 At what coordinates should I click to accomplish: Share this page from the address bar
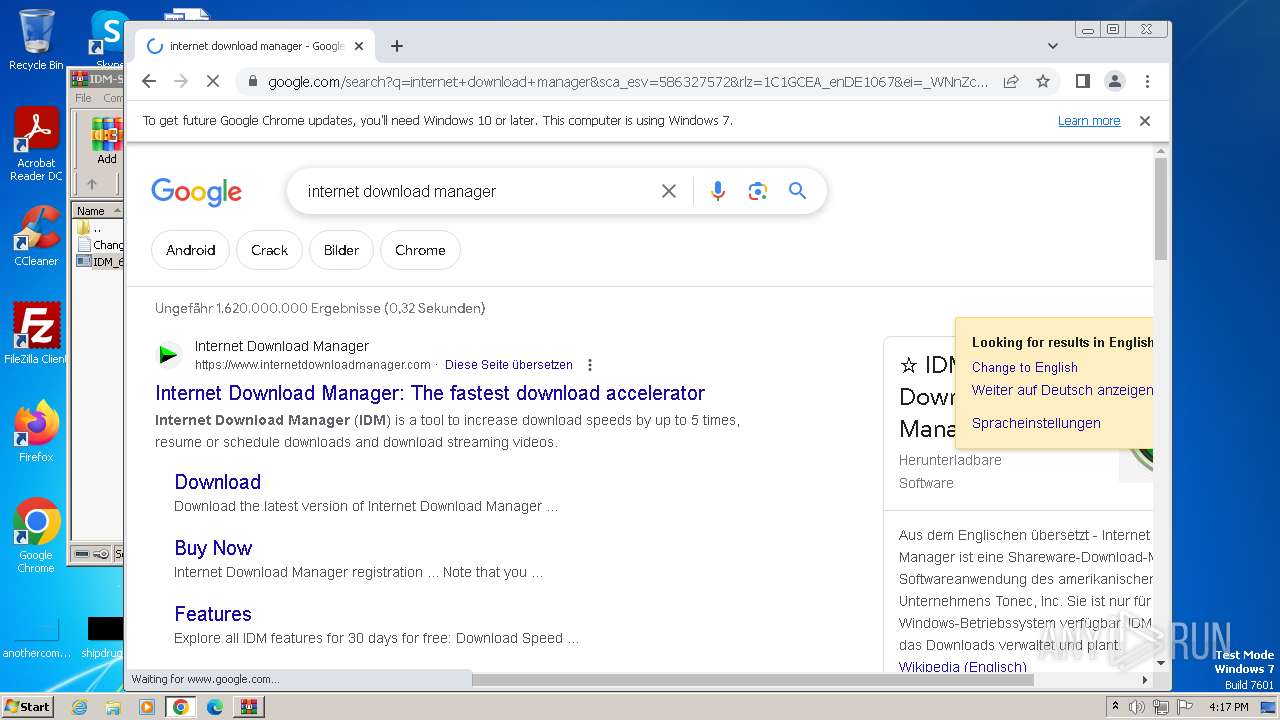point(1011,81)
